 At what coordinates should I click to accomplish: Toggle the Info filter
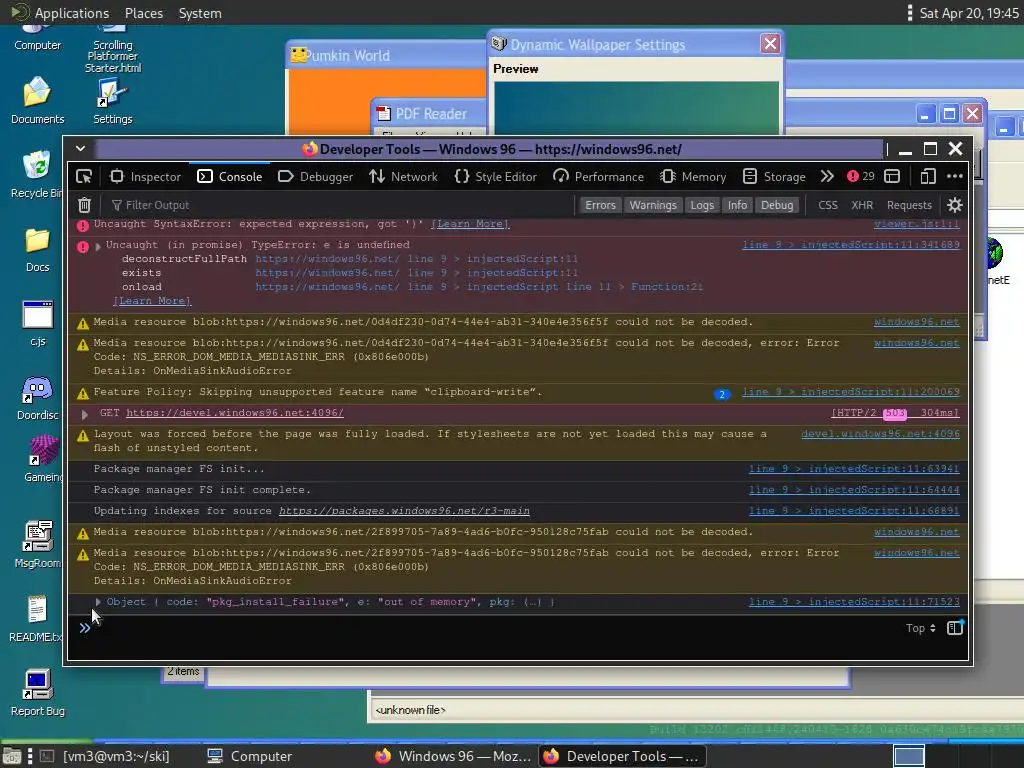[737, 205]
